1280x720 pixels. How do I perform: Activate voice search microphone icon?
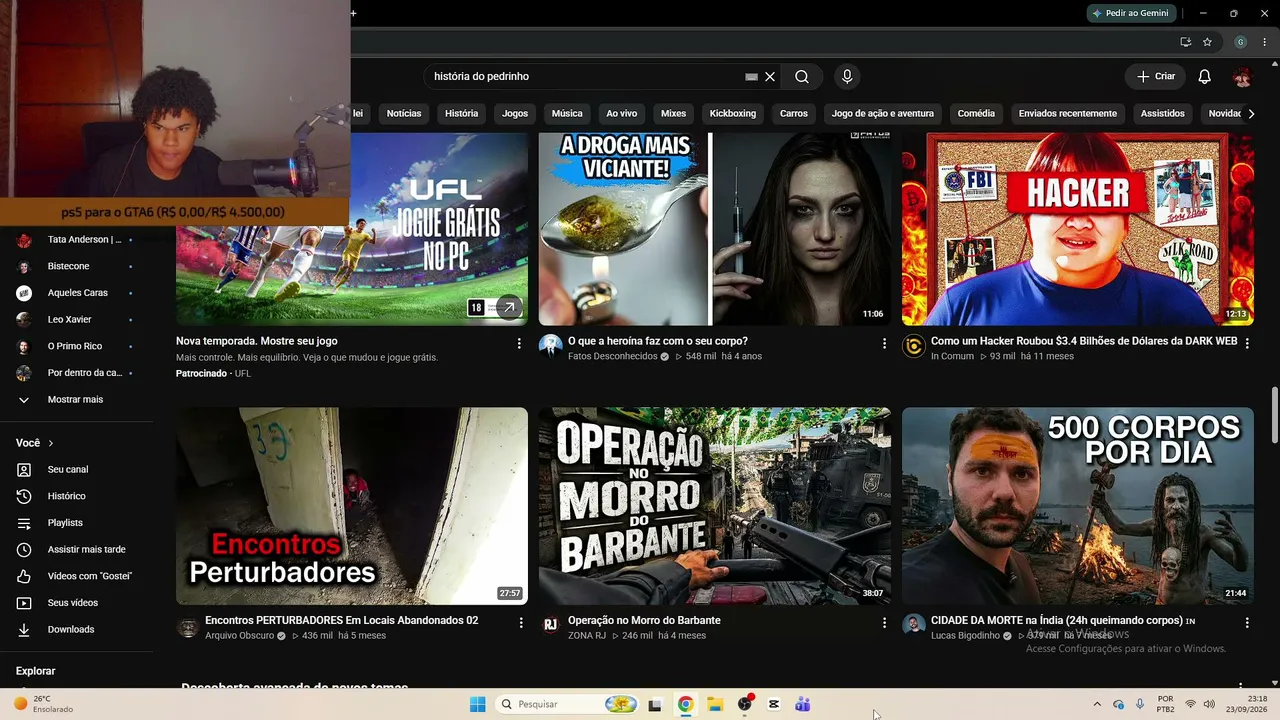(x=847, y=77)
